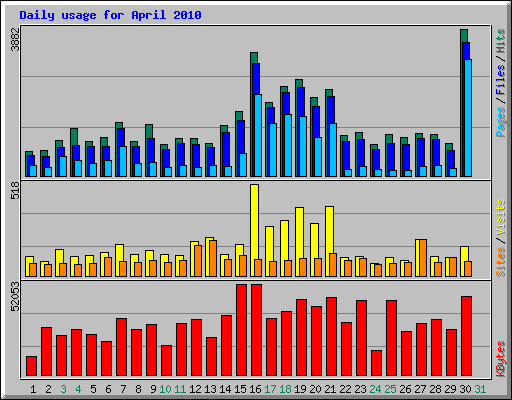Click day 17 on the x-axis
Image resolution: width=512 pixels, height=400 pixels.
(x=270, y=389)
